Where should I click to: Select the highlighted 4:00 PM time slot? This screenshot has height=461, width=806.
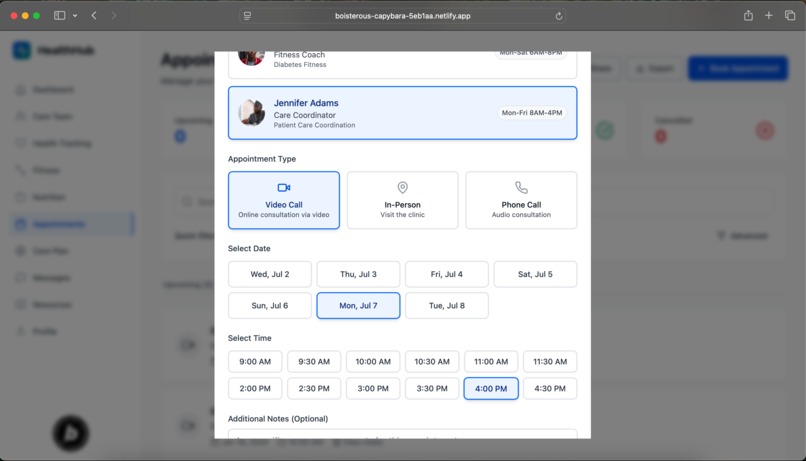point(491,389)
